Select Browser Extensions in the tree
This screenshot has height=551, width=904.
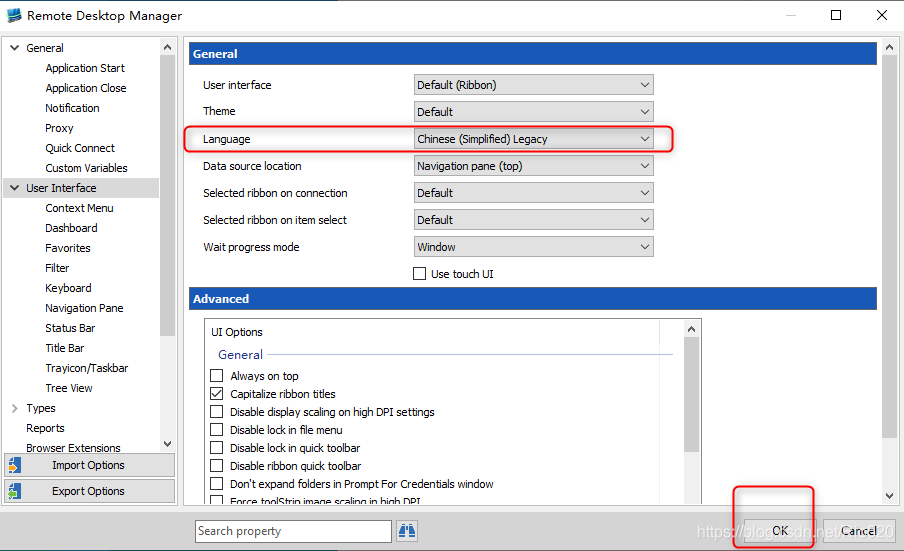73,448
